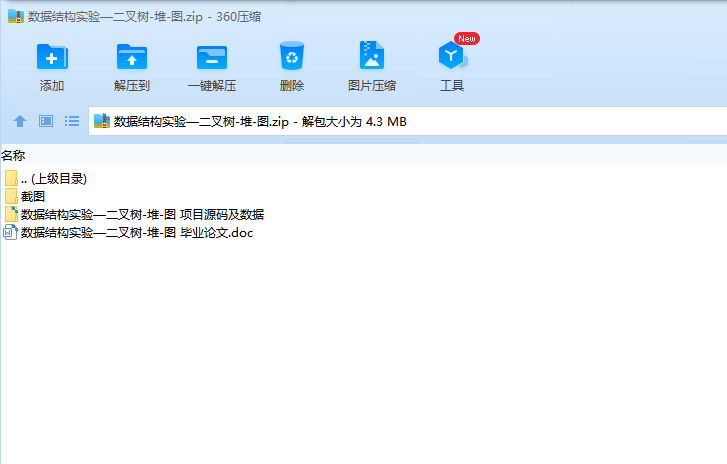Click the 添加 label text

(52, 86)
